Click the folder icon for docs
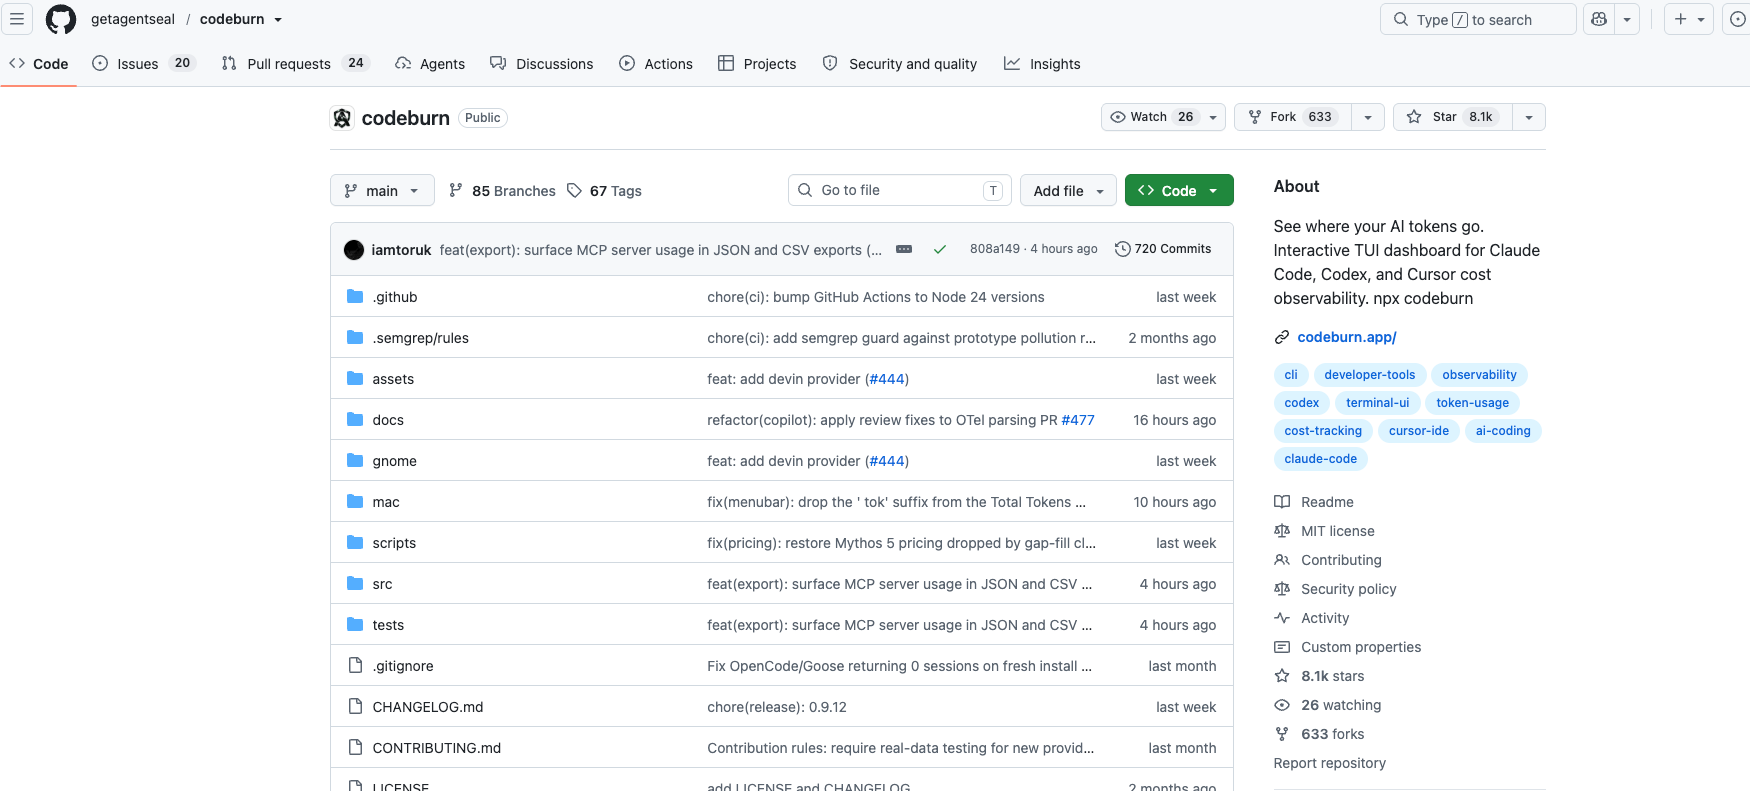 pos(355,420)
